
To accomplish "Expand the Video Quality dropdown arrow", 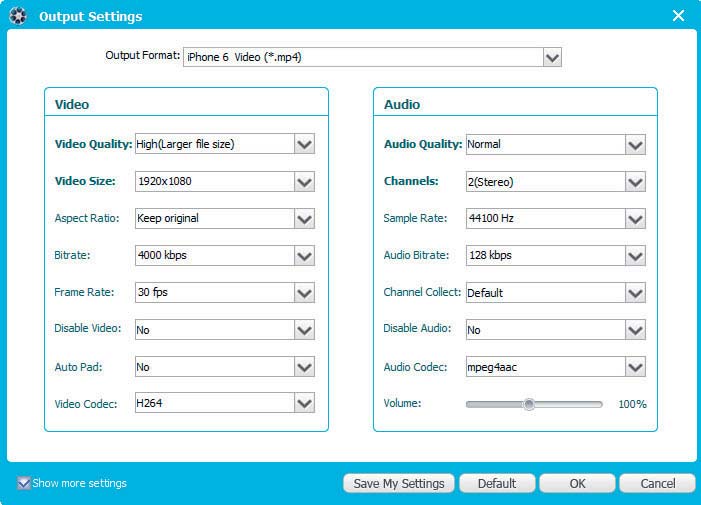I will point(304,144).
